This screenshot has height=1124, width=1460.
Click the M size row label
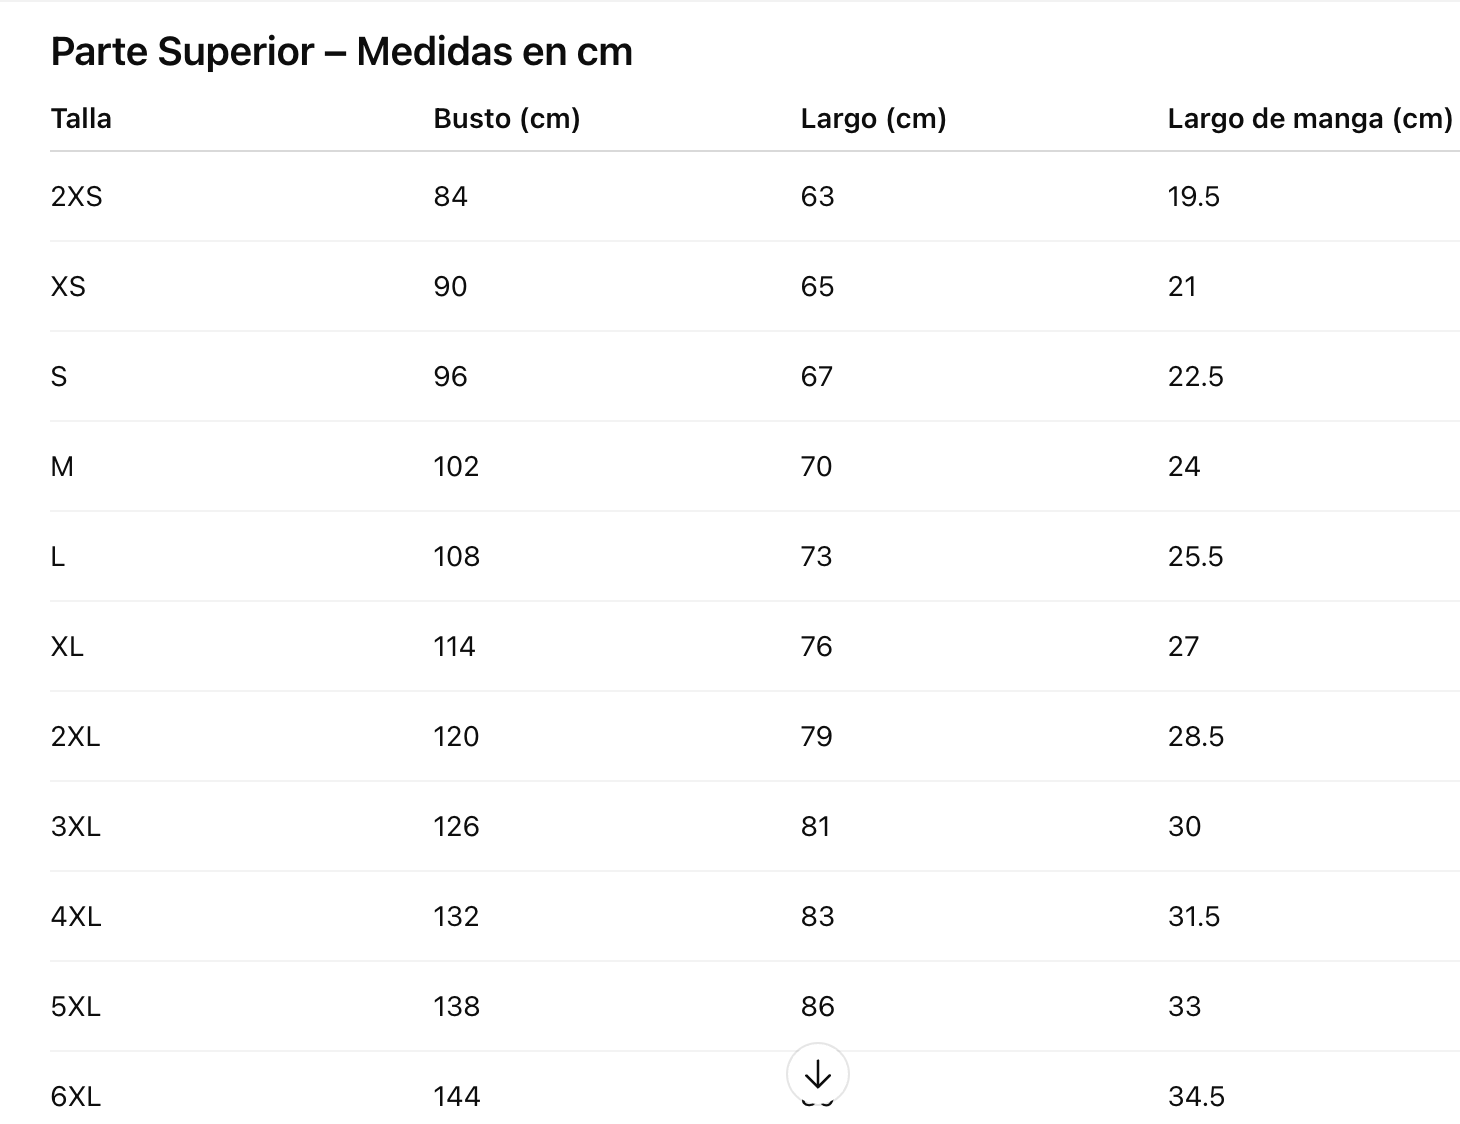coord(62,467)
